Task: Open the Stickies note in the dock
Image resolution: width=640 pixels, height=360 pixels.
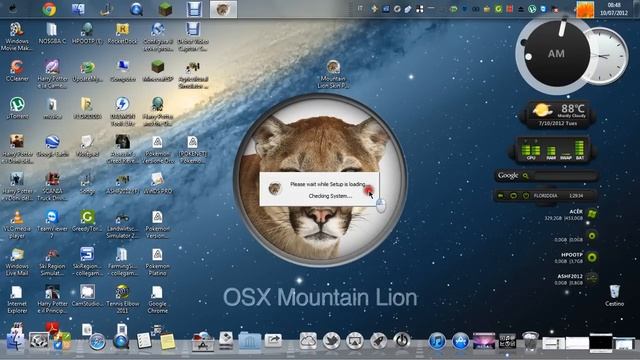Action: (168, 341)
